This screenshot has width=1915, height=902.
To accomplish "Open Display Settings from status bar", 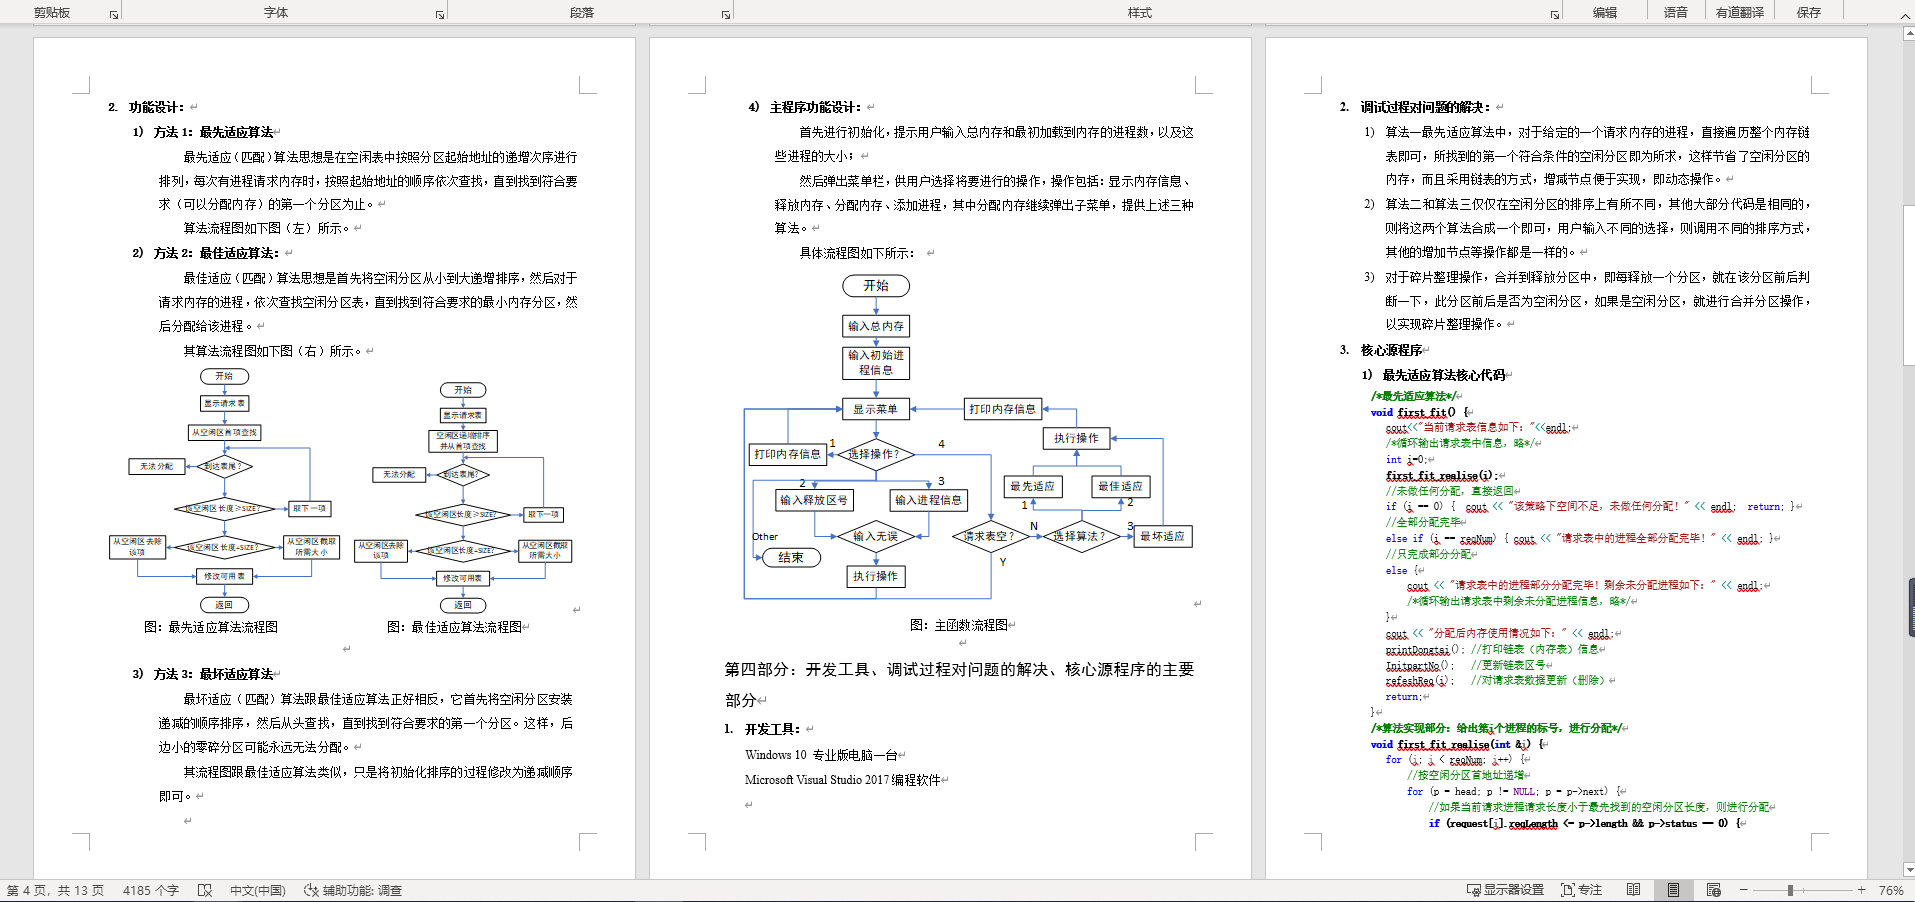I will 1505,890.
